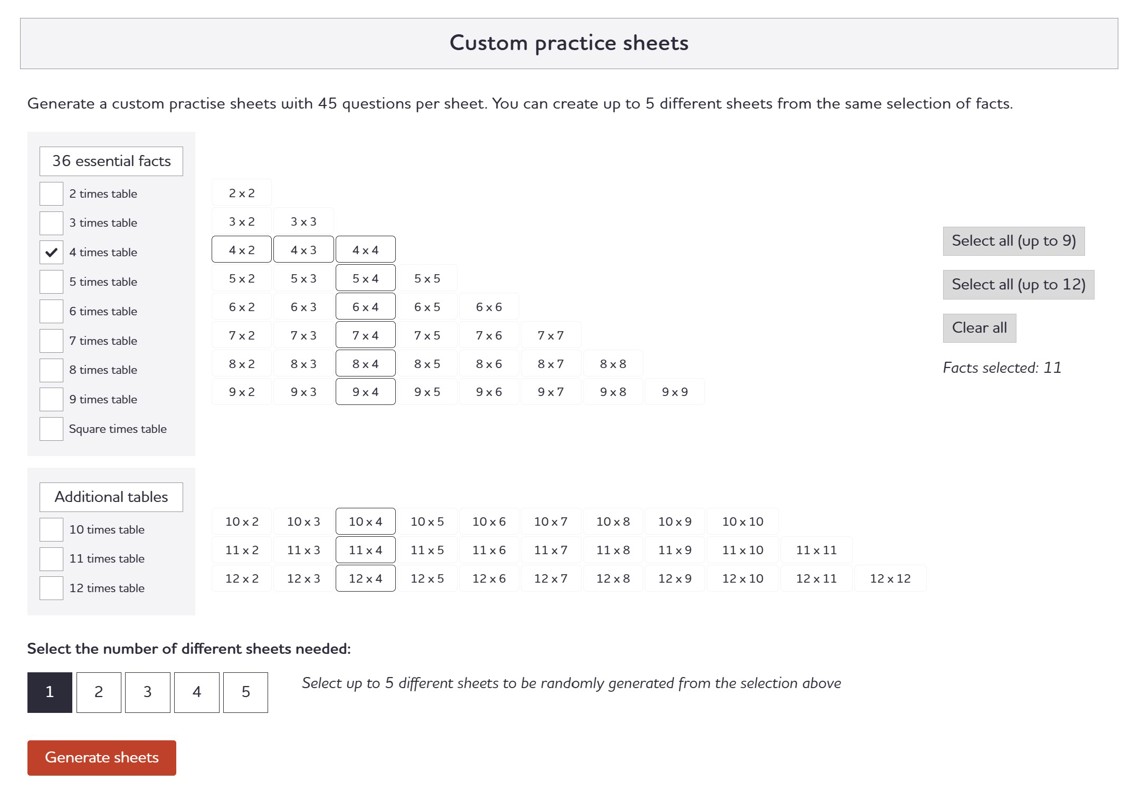Screen dimensions: 1140x792
Task: Add the 10 x 10 fact tile
Action: [742, 522]
